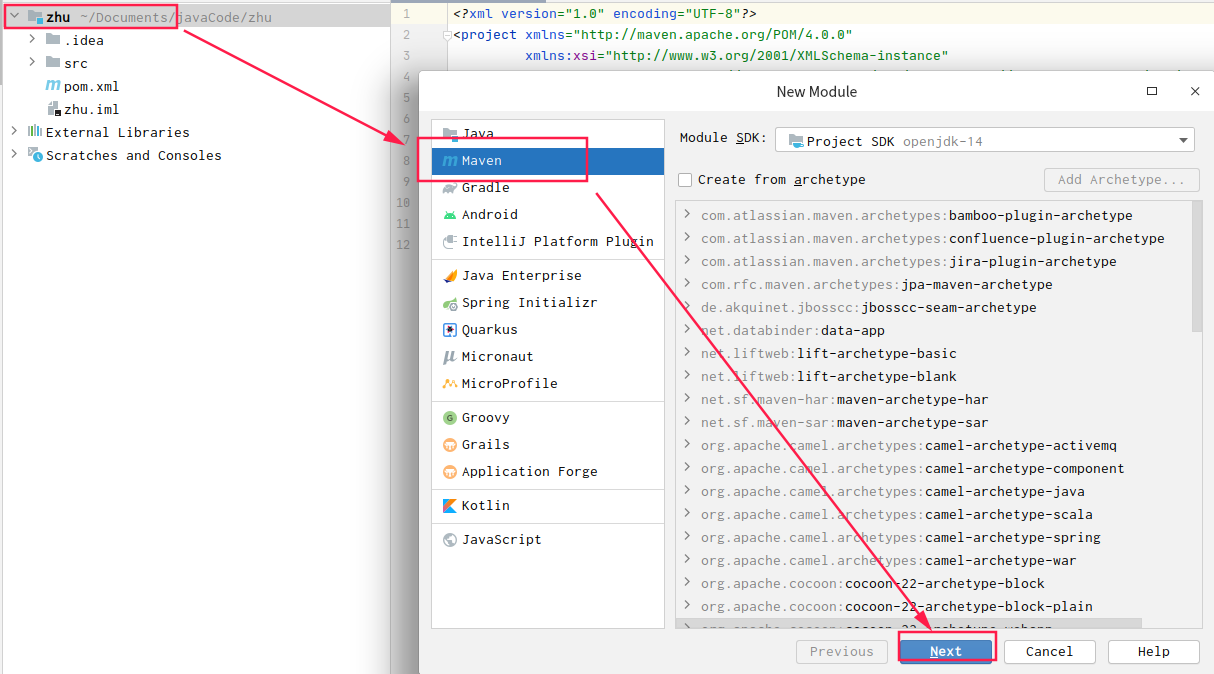Select jira-plugin-archetype row
Screen dimensions: 1214x674
[934, 261]
